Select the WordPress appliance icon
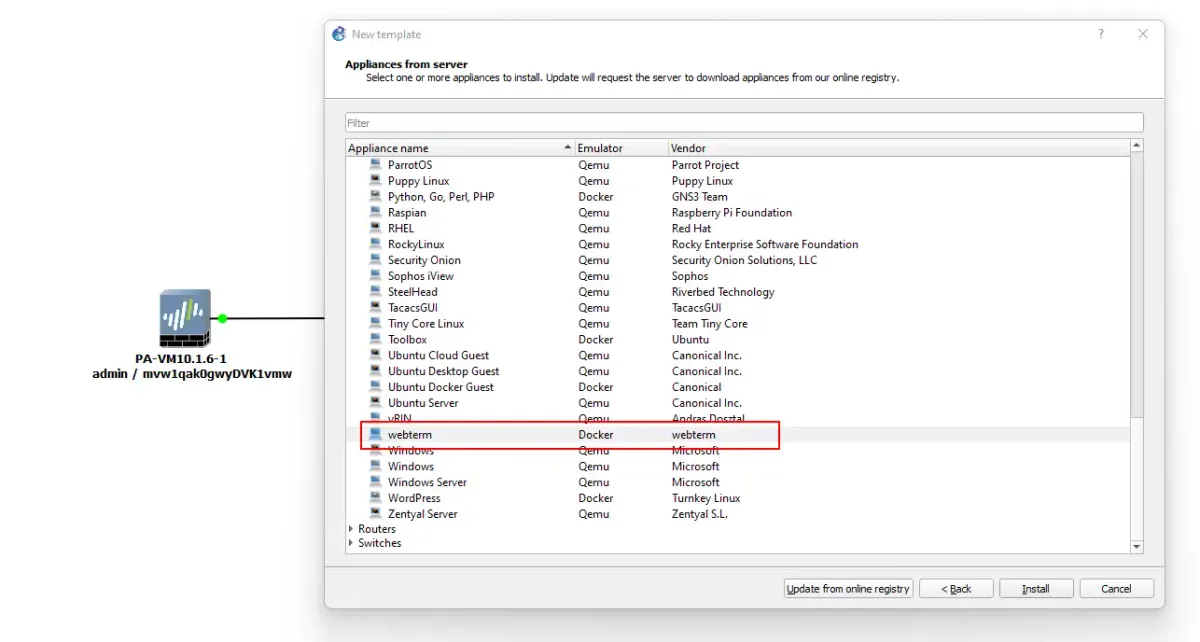The image size is (1200, 642). coord(375,498)
